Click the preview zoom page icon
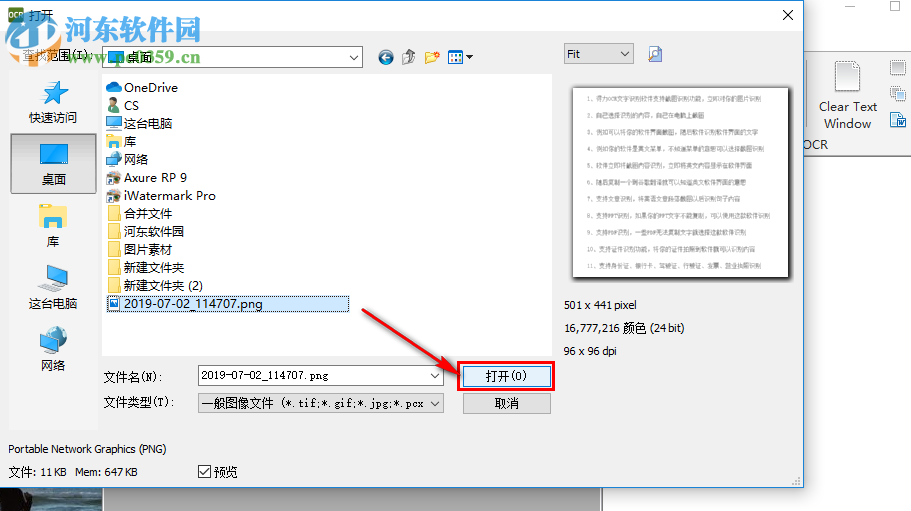 click(655, 54)
